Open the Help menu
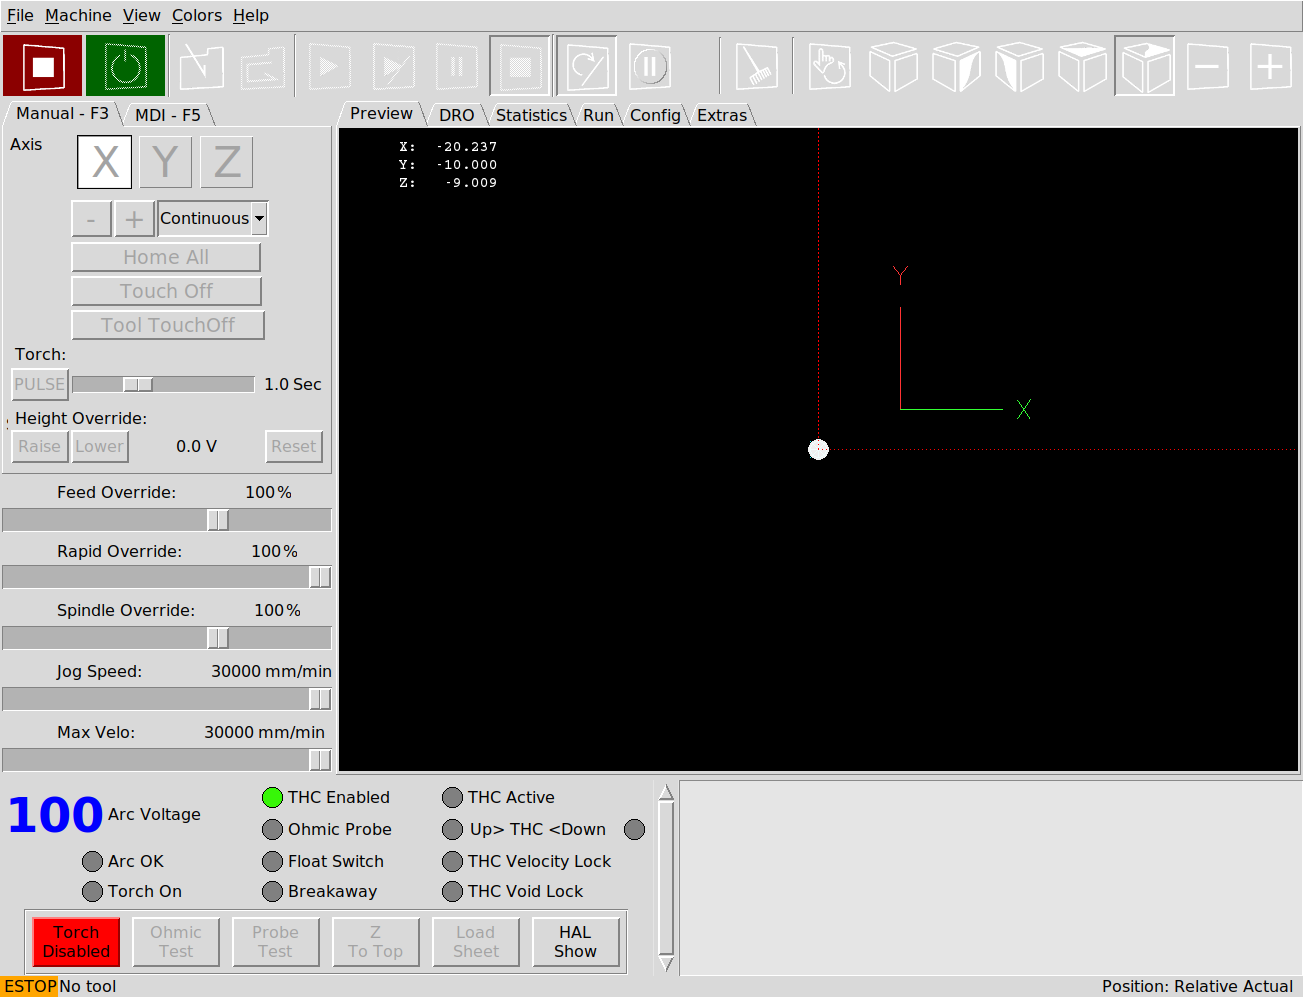Viewport: 1303px width, 997px height. click(x=251, y=15)
